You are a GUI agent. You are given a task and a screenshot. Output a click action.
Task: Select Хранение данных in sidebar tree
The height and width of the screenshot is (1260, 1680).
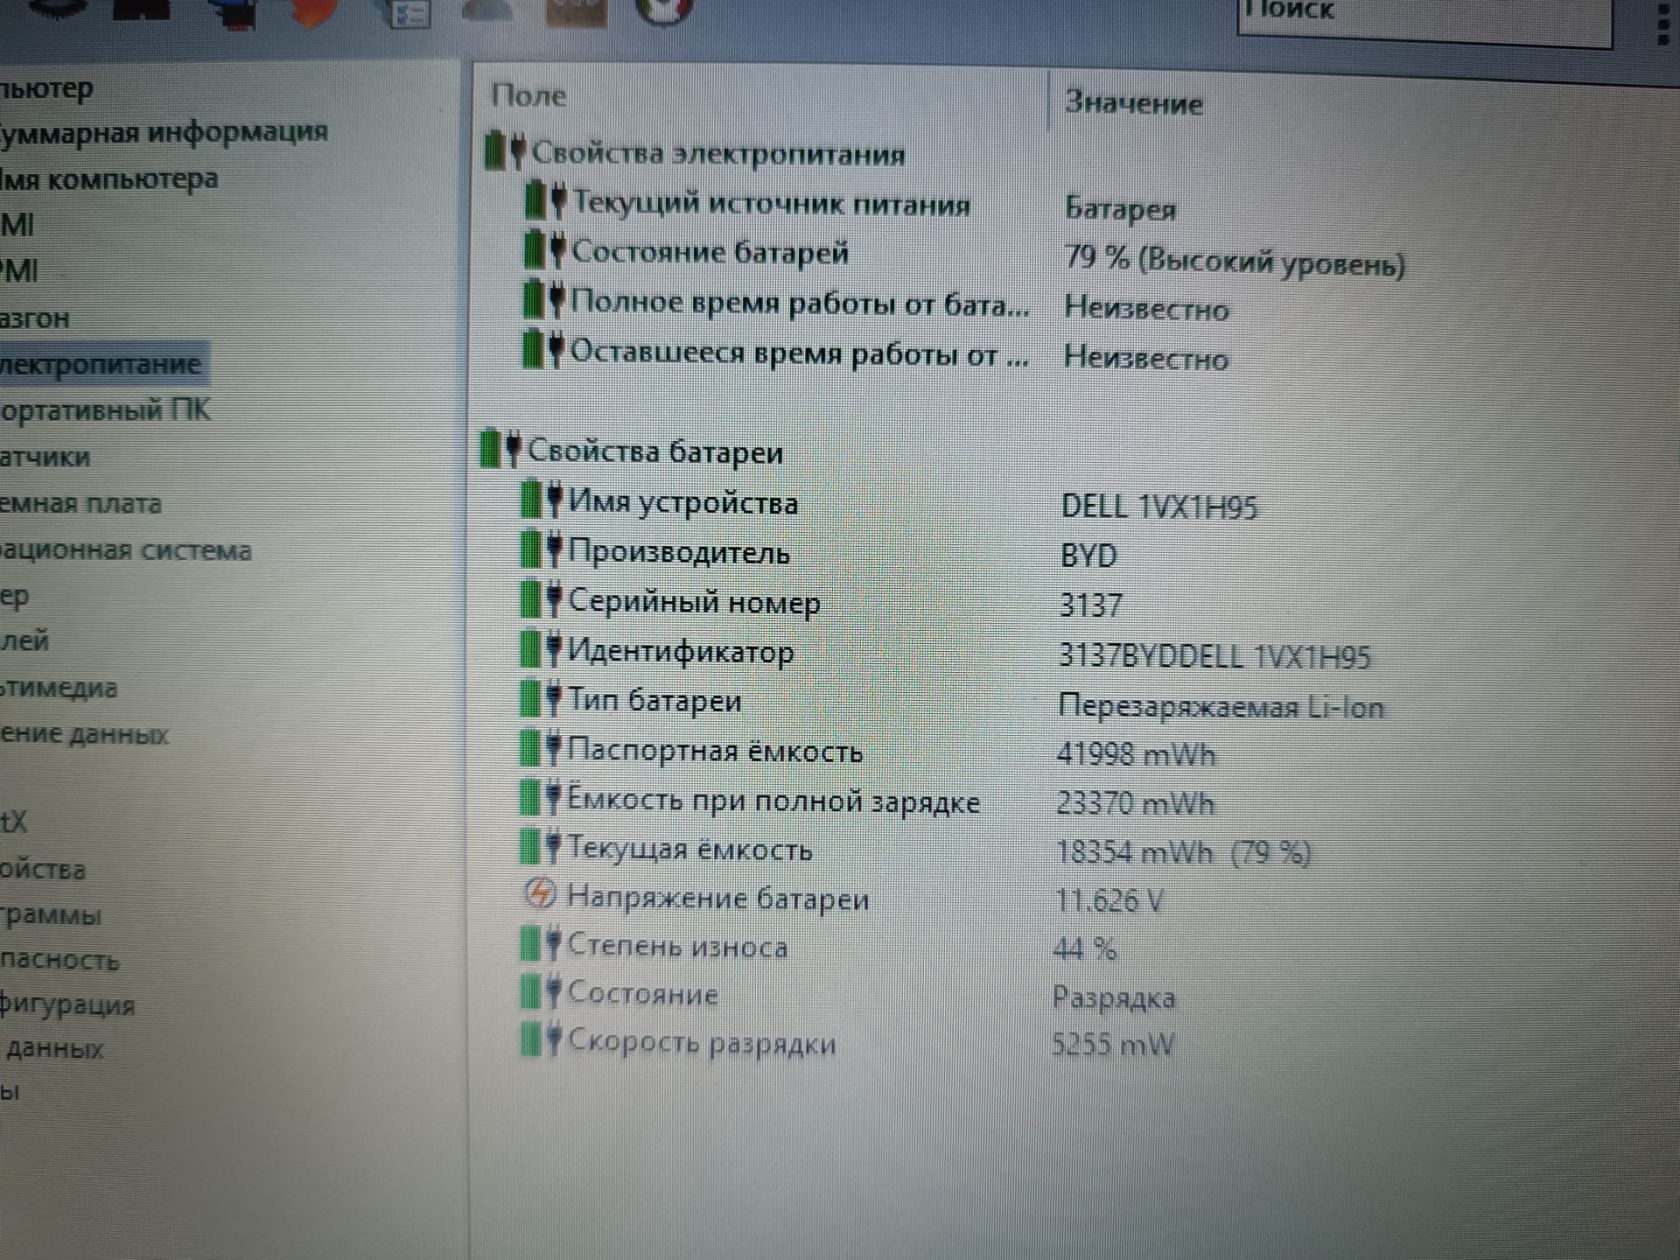(x=84, y=735)
